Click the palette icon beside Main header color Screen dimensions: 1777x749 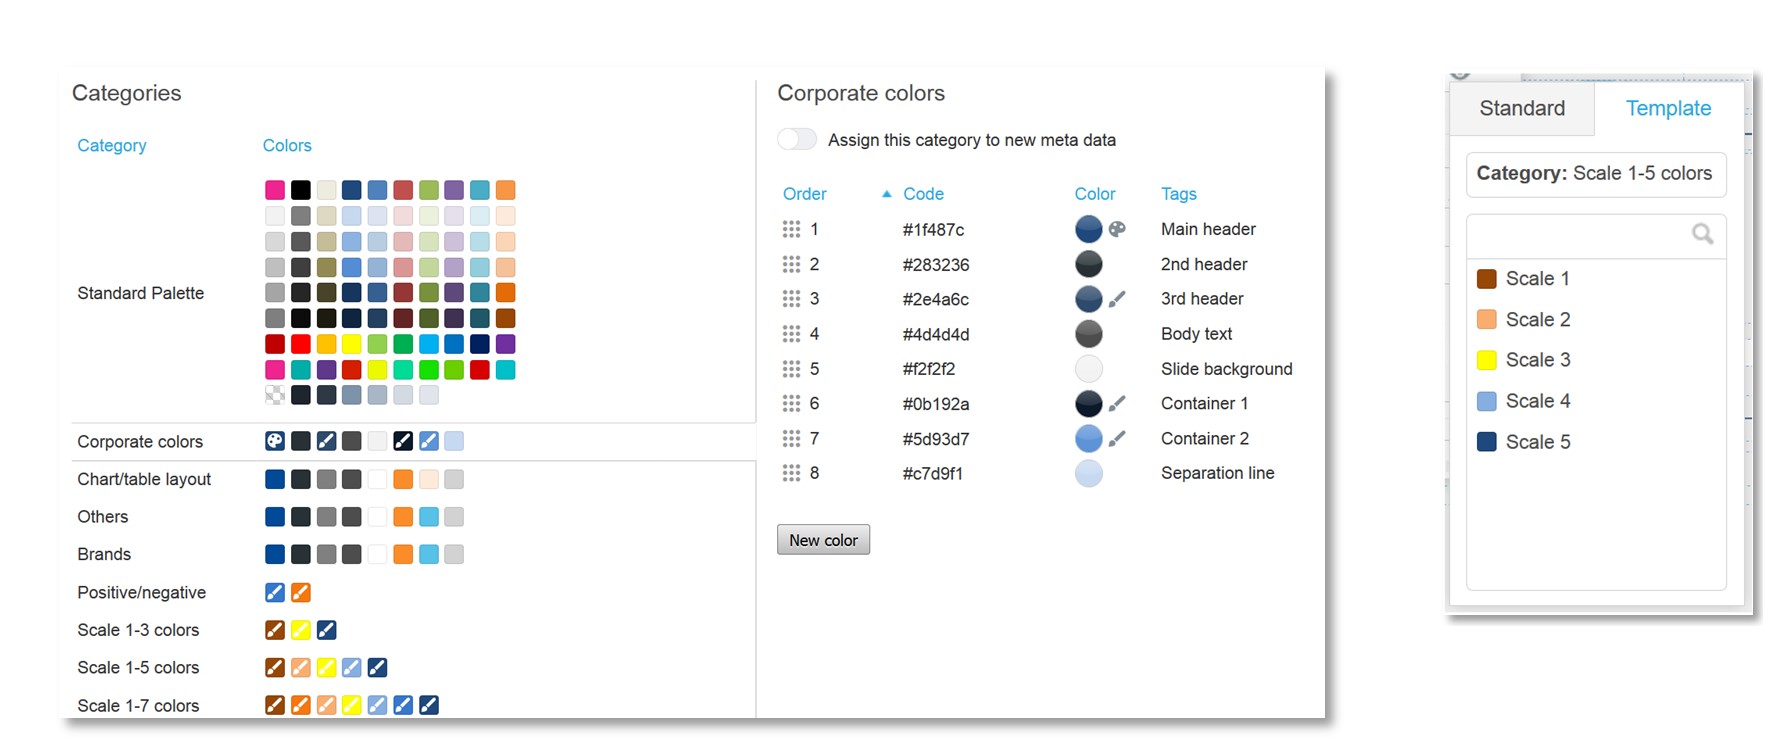(1117, 229)
